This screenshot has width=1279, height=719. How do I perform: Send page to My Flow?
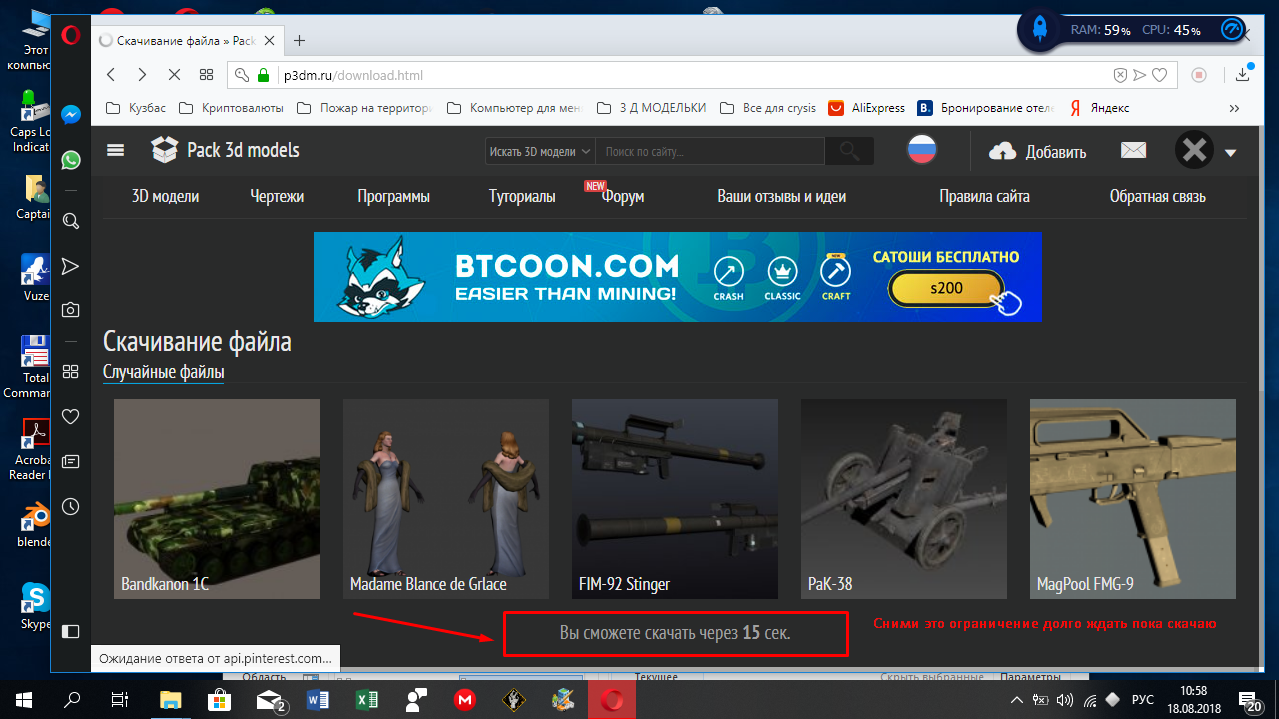[x=1139, y=75]
